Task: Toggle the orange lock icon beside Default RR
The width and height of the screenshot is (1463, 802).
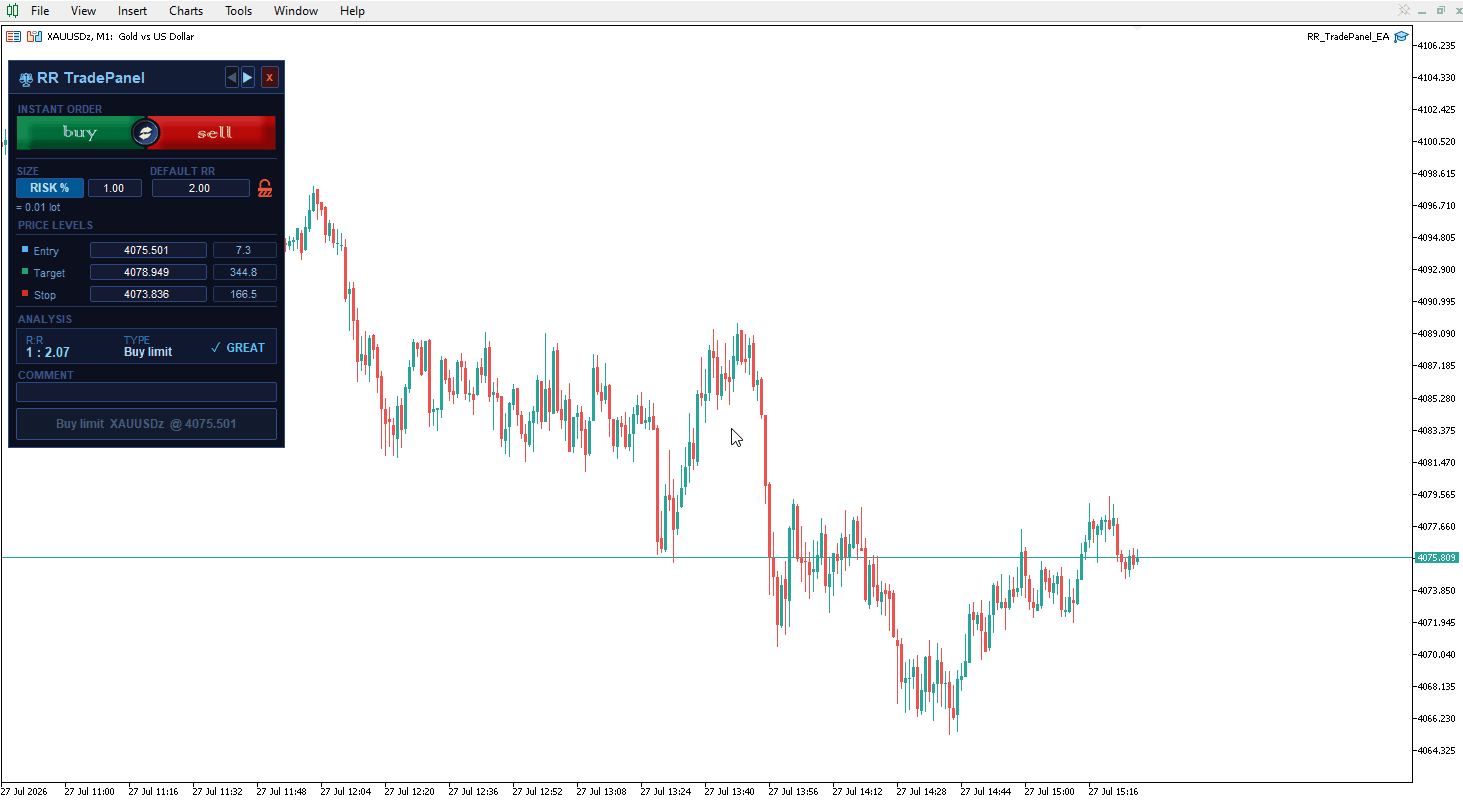Action: 265,188
